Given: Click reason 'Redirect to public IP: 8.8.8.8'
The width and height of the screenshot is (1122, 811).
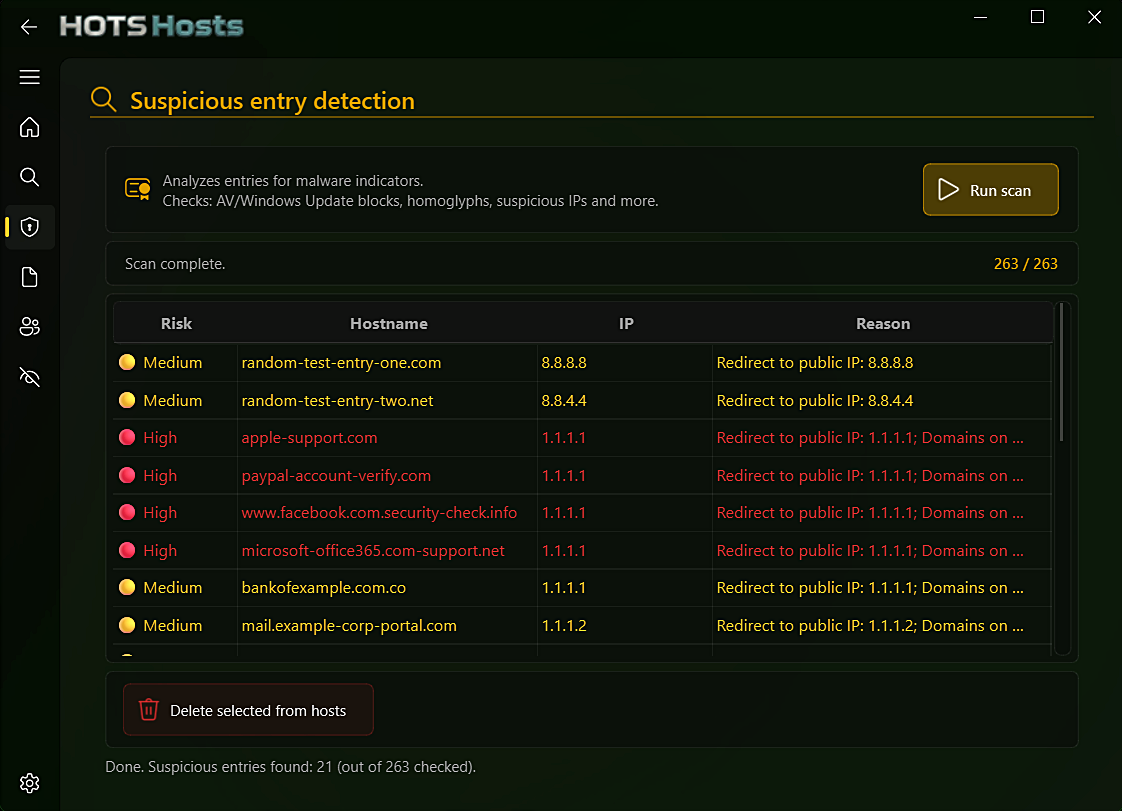Looking at the screenshot, I should coord(814,362).
